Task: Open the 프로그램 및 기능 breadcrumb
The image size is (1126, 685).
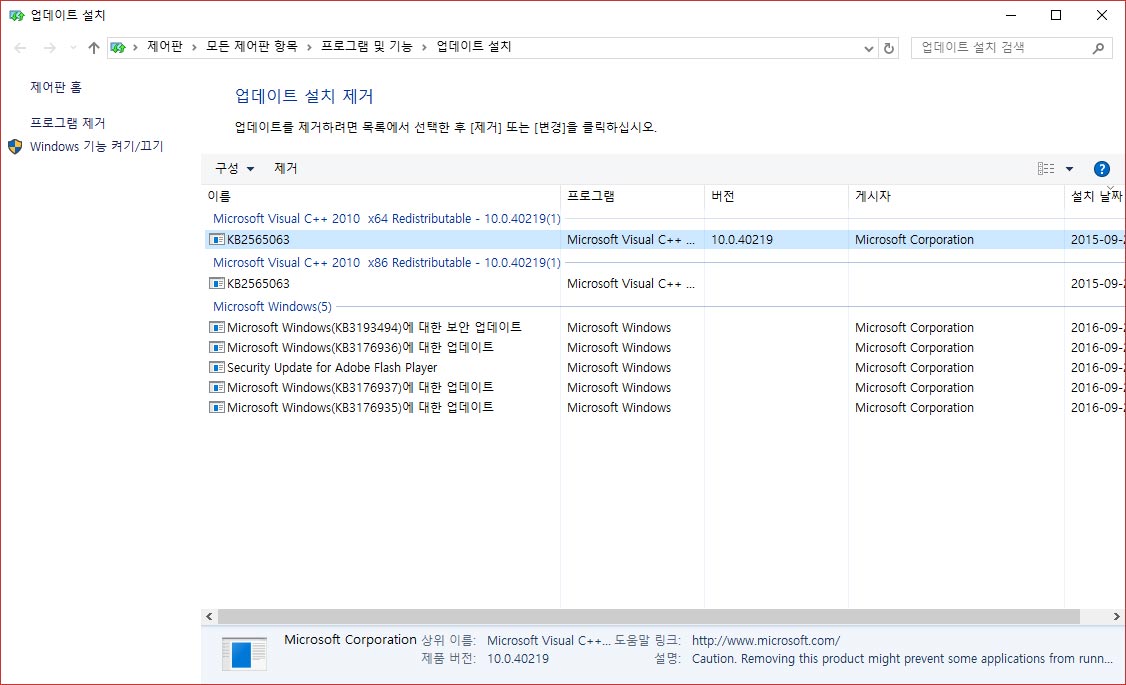Action: point(366,47)
